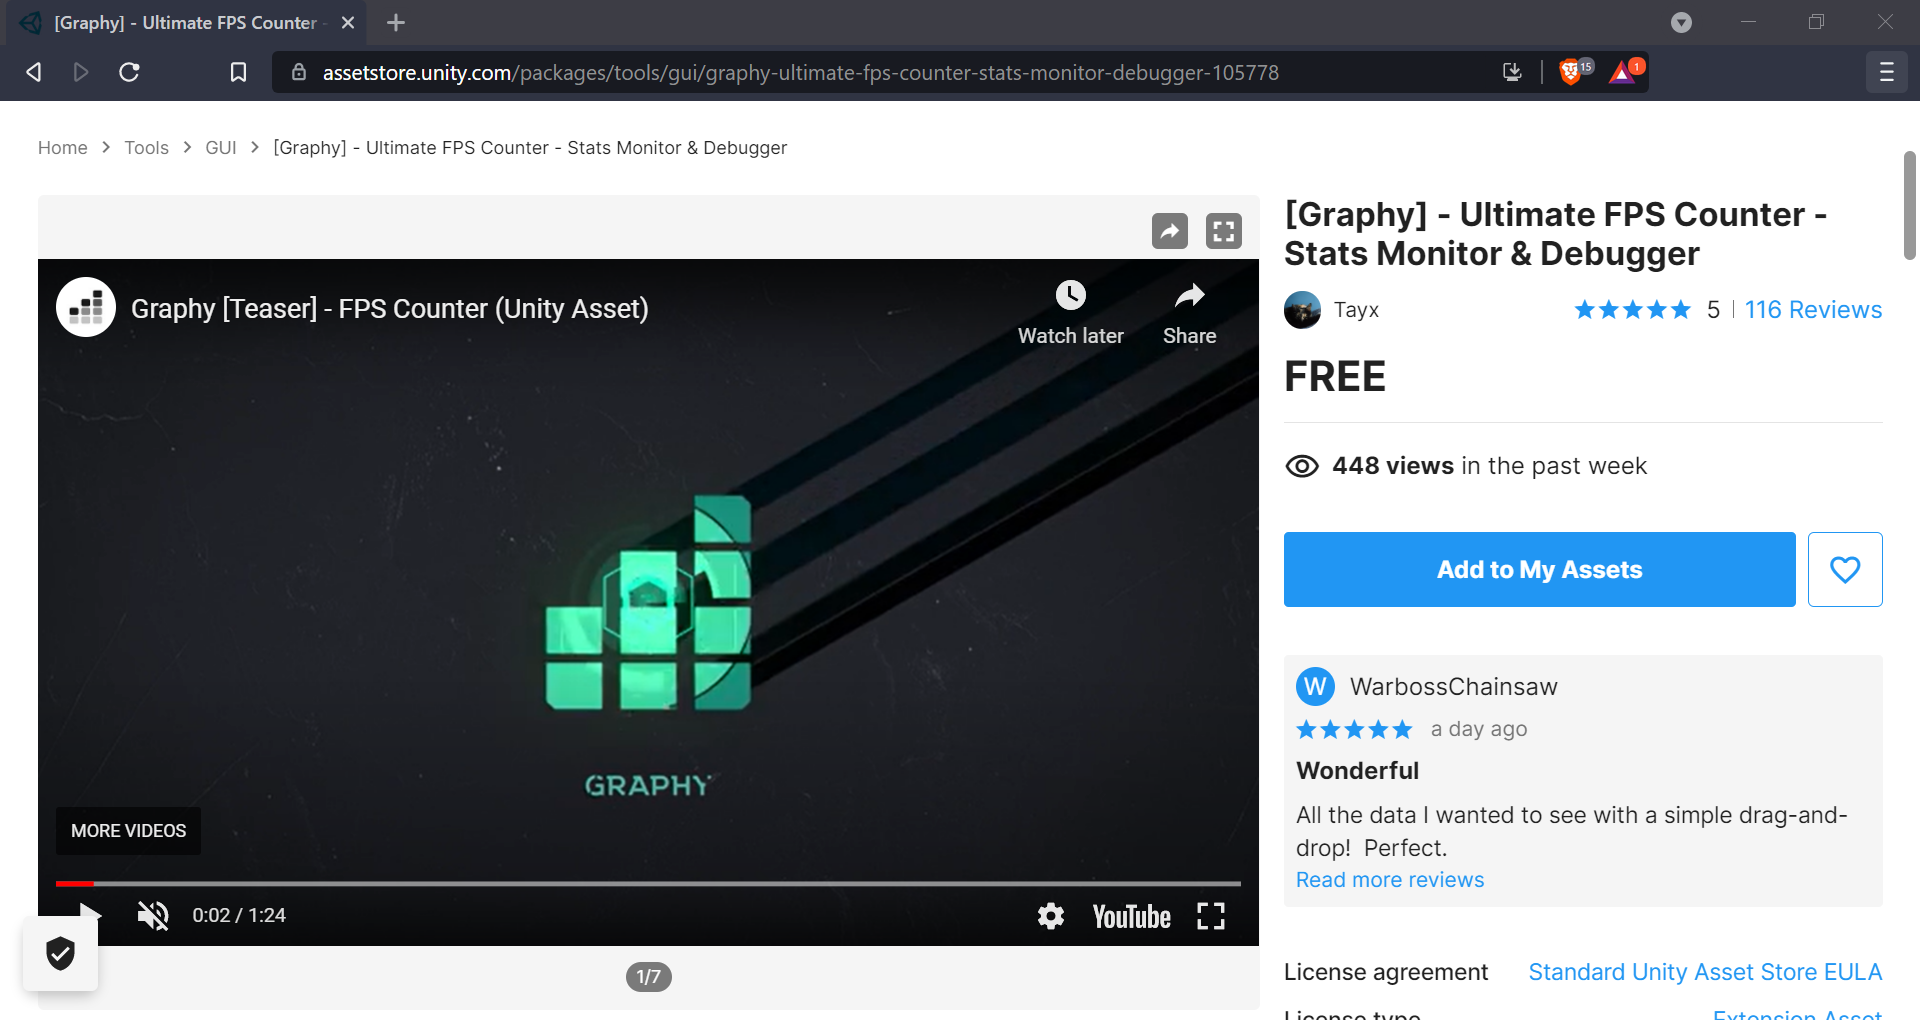Open the GUI breadcrumb category

(221, 148)
